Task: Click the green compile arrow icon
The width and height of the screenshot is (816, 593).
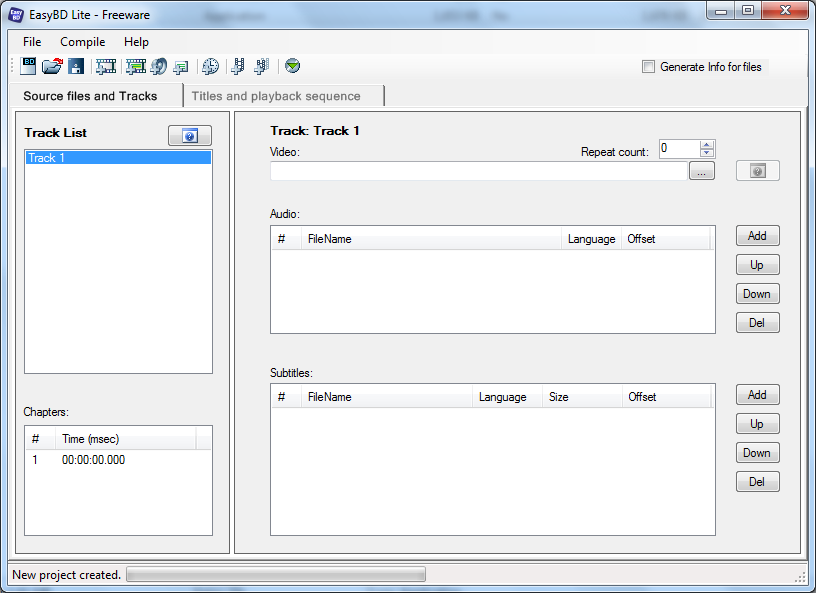Action: (x=292, y=66)
